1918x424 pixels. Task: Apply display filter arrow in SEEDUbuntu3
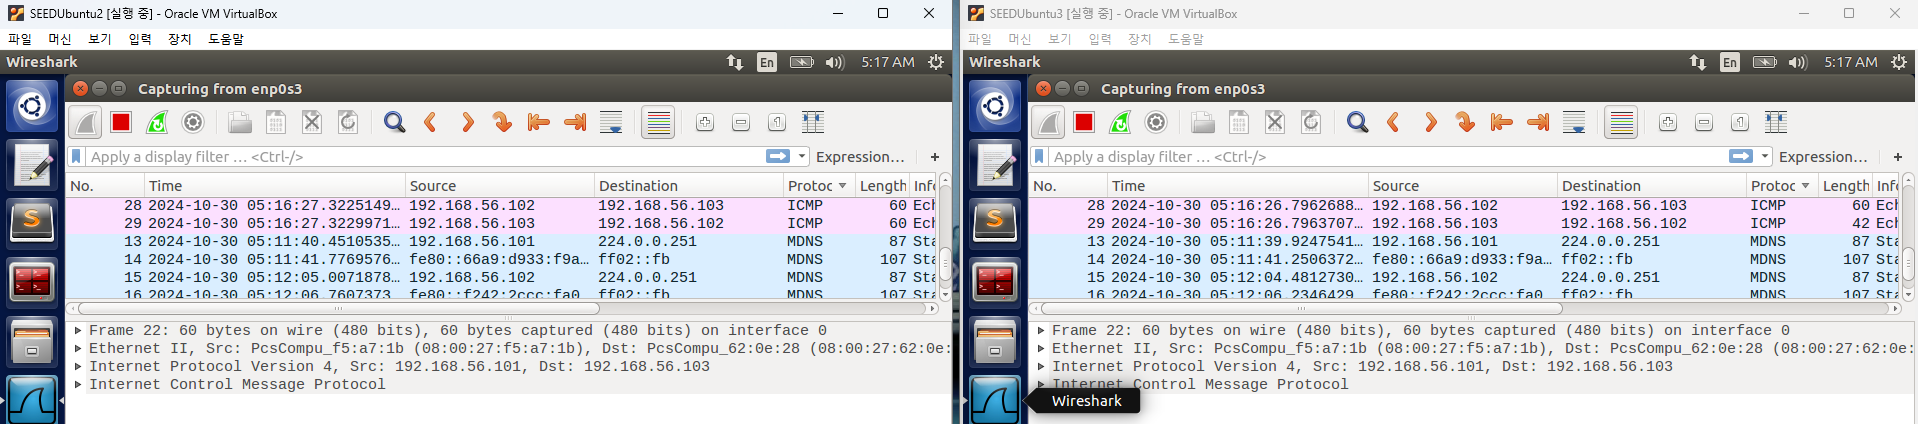coord(1741,156)
